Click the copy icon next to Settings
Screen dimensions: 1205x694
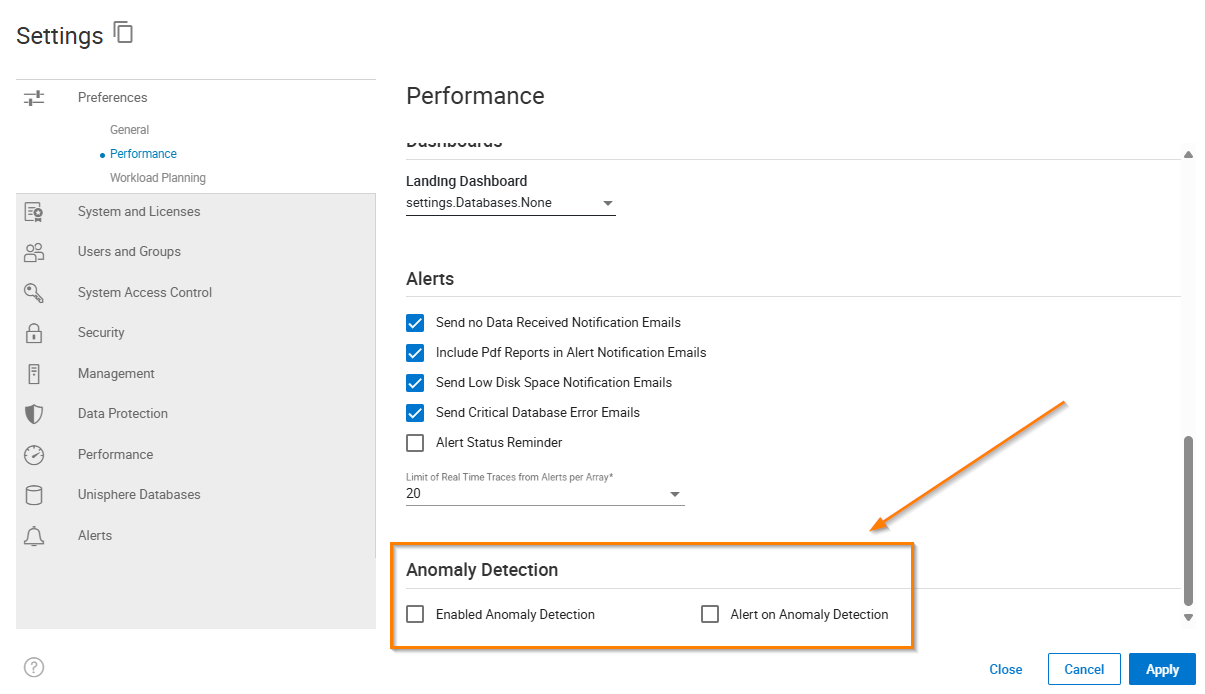123,32
